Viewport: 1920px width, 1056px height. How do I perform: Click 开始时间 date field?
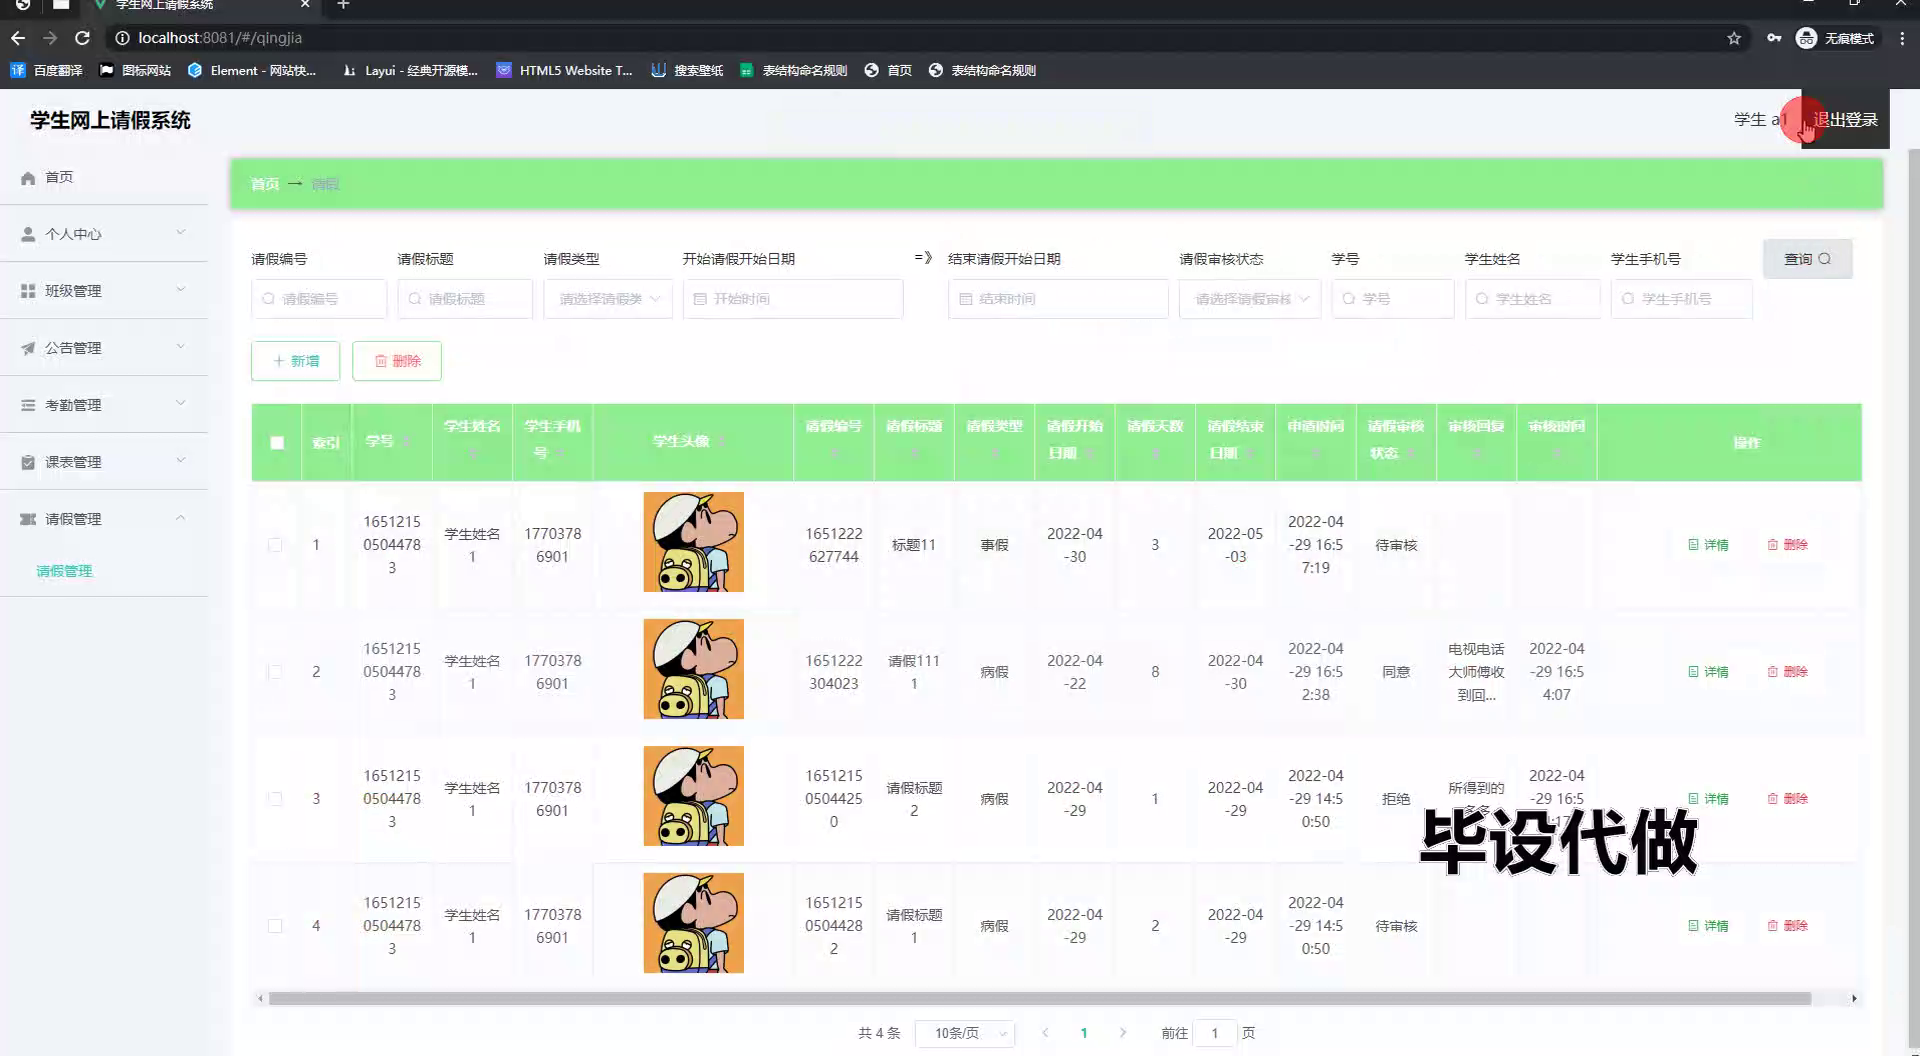[793, 299]
